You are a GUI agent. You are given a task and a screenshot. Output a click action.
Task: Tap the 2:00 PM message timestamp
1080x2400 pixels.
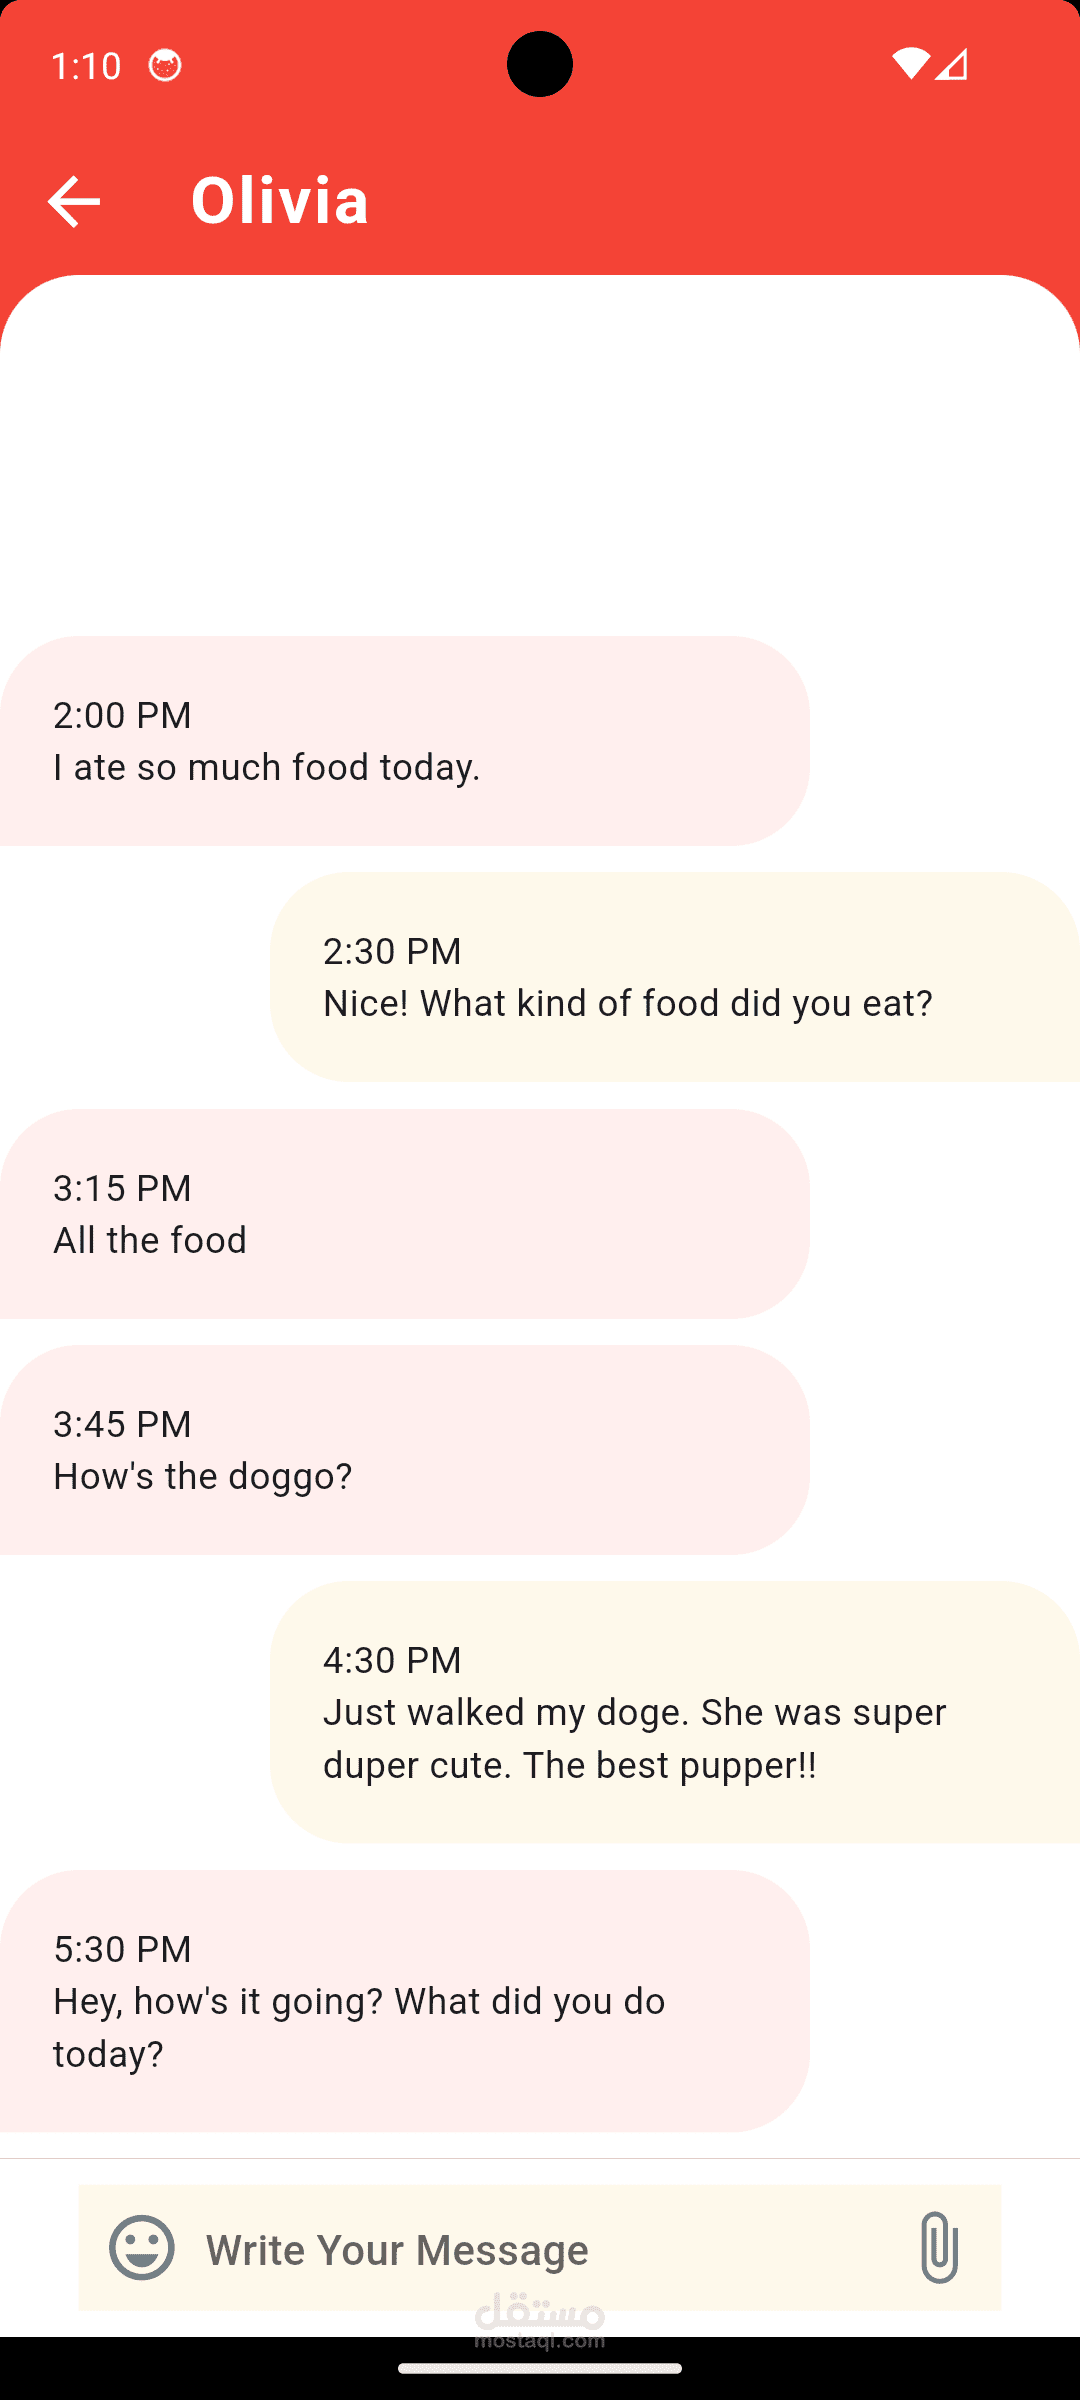coord(122,715)
